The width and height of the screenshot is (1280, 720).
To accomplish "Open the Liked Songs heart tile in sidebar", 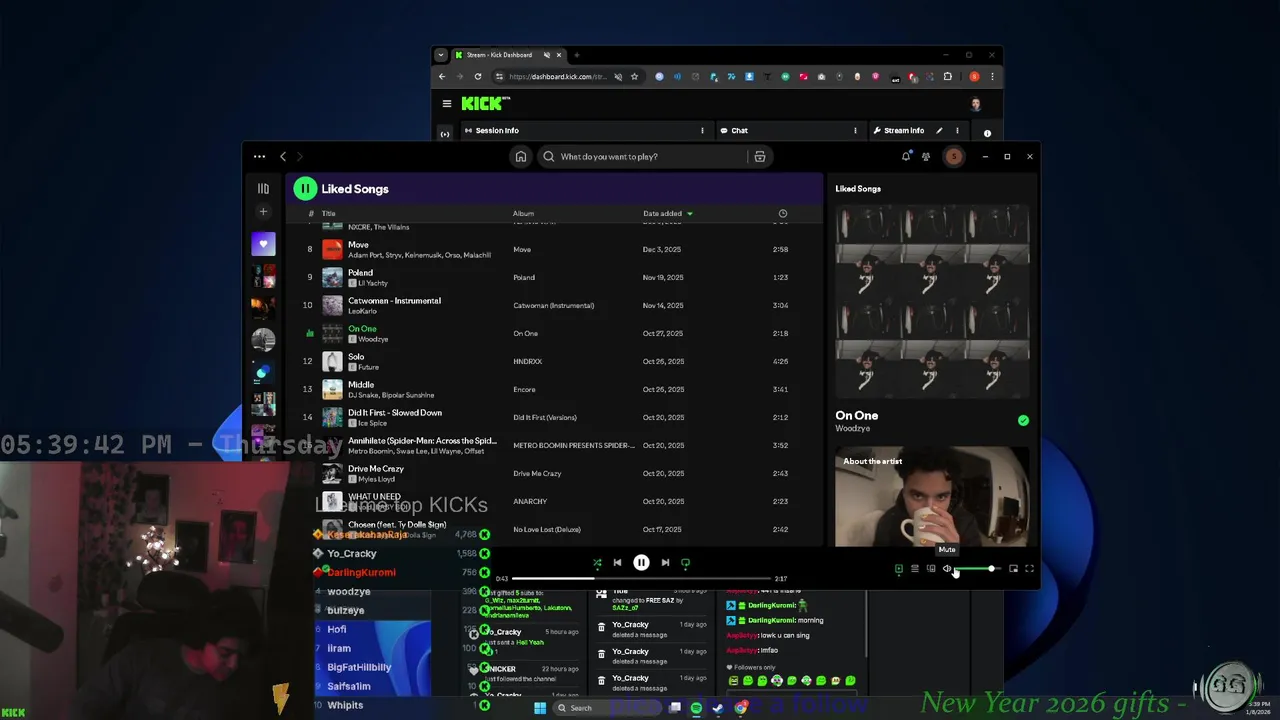I will (263, 244).
